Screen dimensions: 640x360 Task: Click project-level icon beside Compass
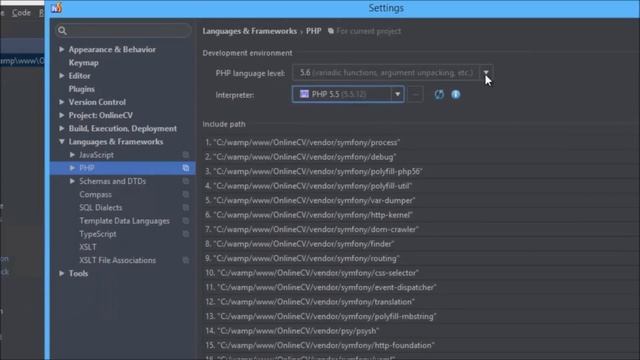point(186,195)
